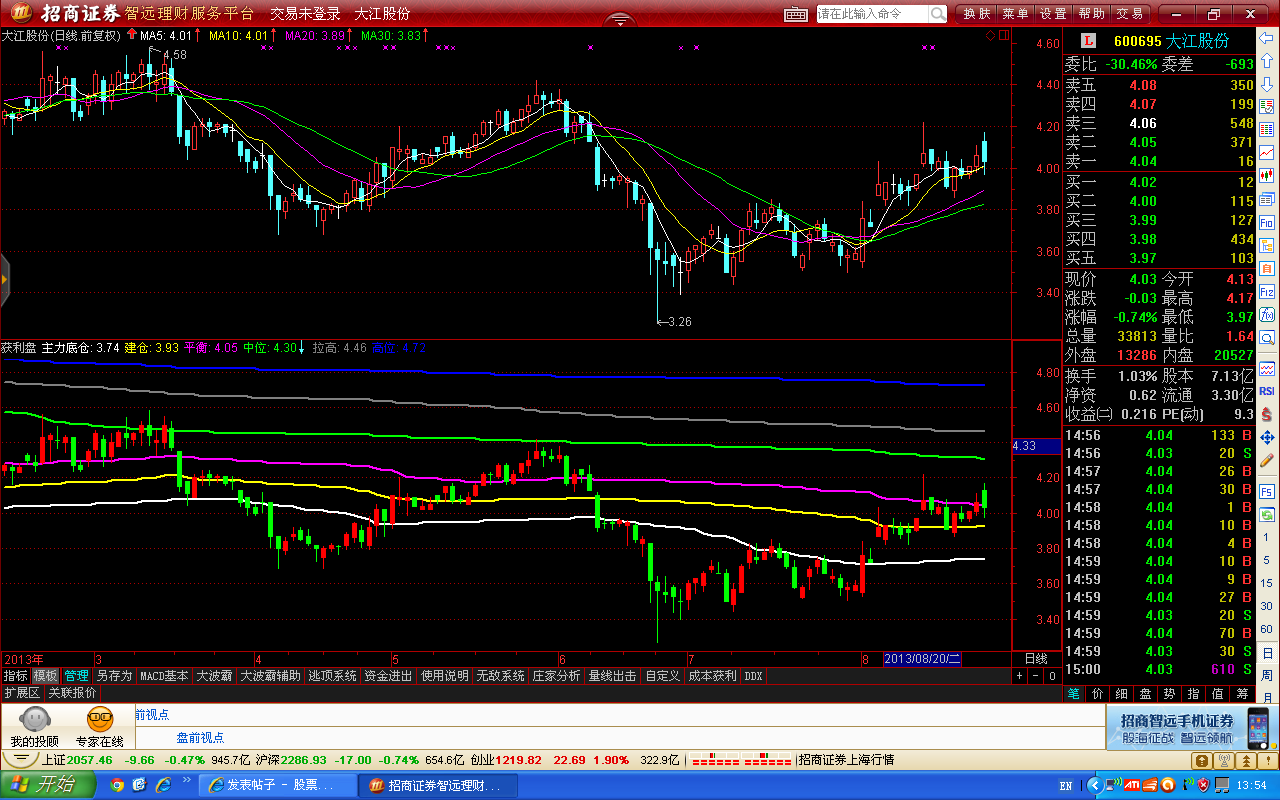Image resolution: width=1280 pixels, height=800 pixels.
Task: Click the RSI indicator icon
Action: [1266, 390]
